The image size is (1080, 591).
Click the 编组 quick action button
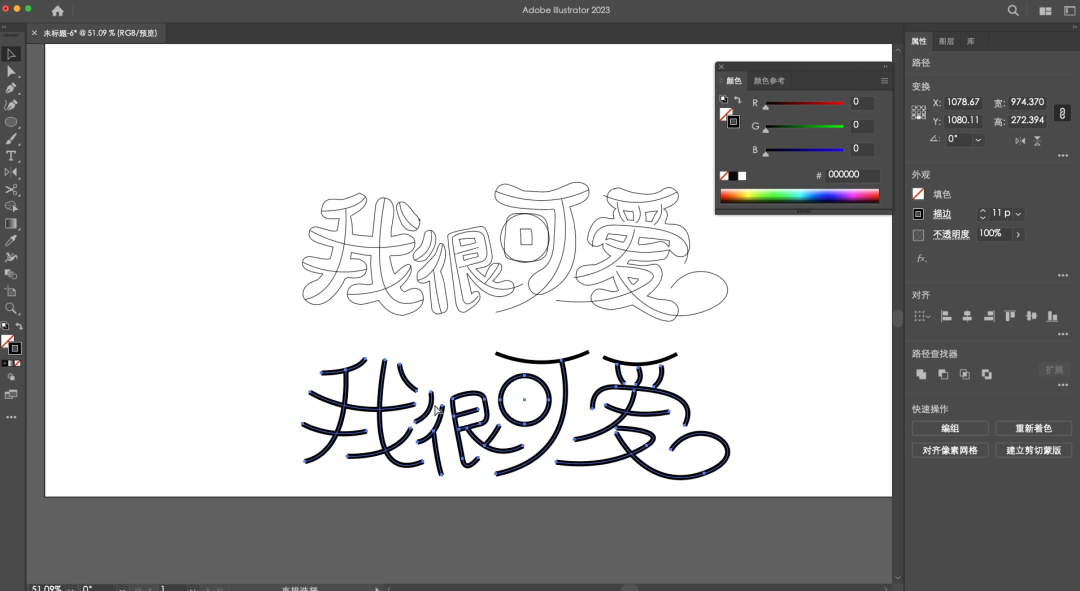point(949,428)
